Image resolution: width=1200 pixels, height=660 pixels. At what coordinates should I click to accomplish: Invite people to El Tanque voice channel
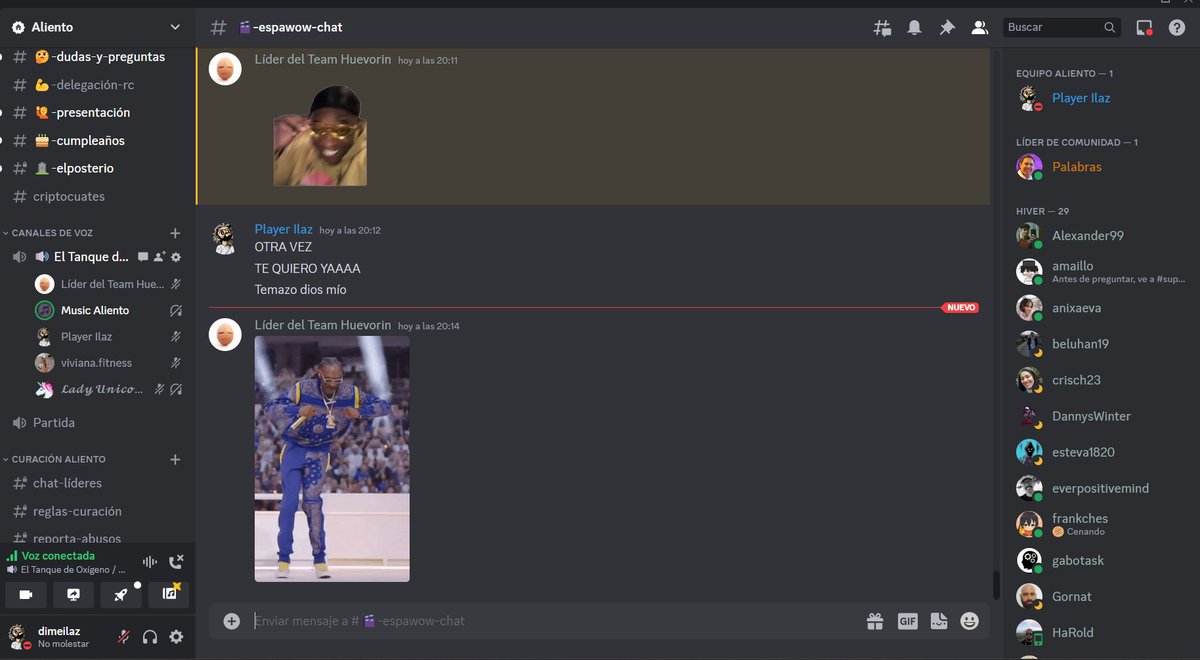(160, 257)
